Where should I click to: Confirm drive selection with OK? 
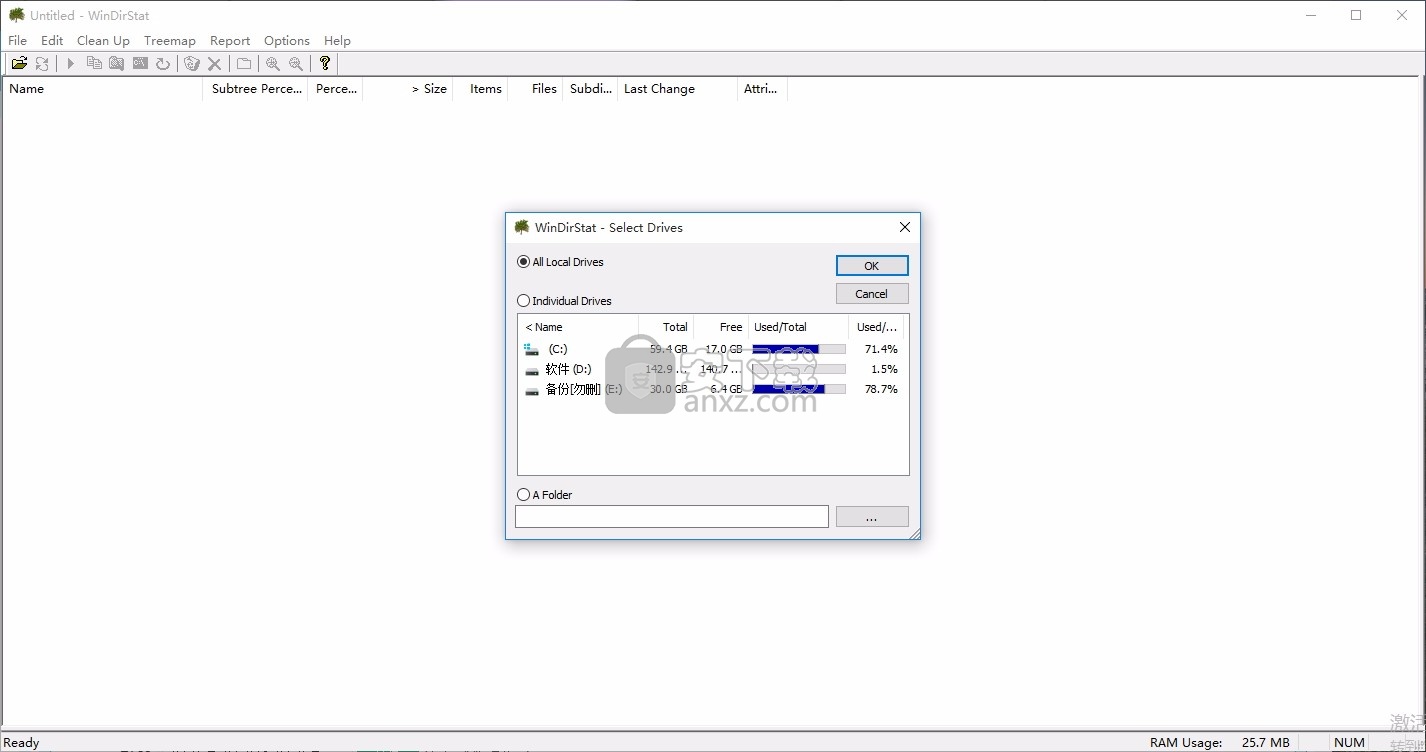(x=872, y=266)
